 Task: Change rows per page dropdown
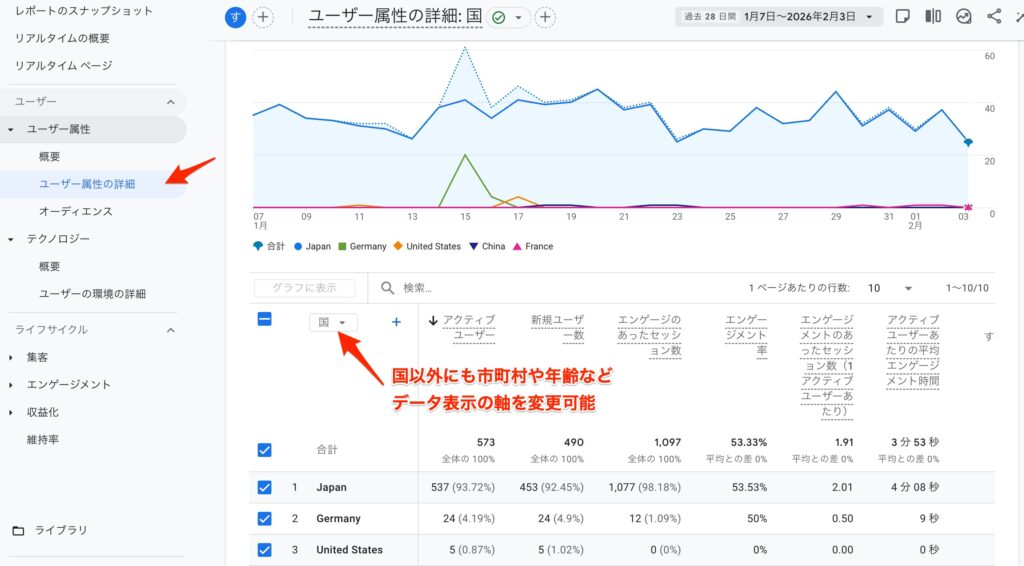pos(890,288)
